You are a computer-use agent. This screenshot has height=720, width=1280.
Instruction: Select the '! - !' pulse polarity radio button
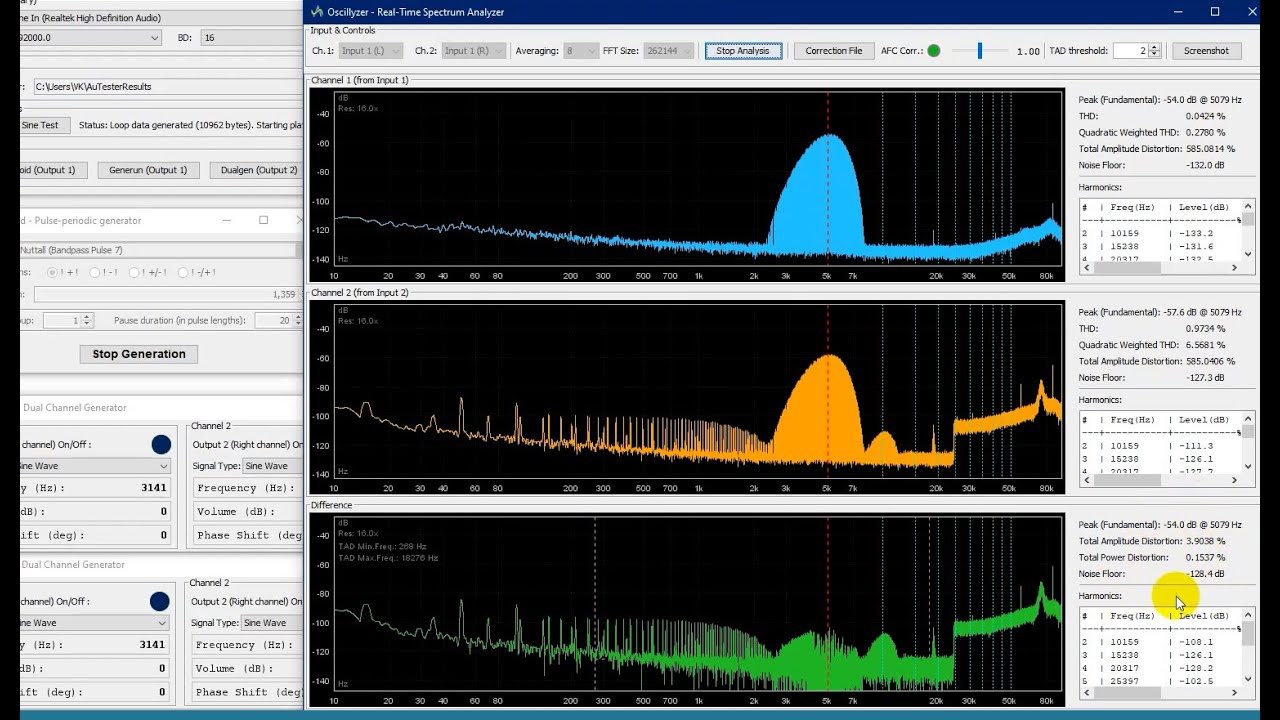95,272
